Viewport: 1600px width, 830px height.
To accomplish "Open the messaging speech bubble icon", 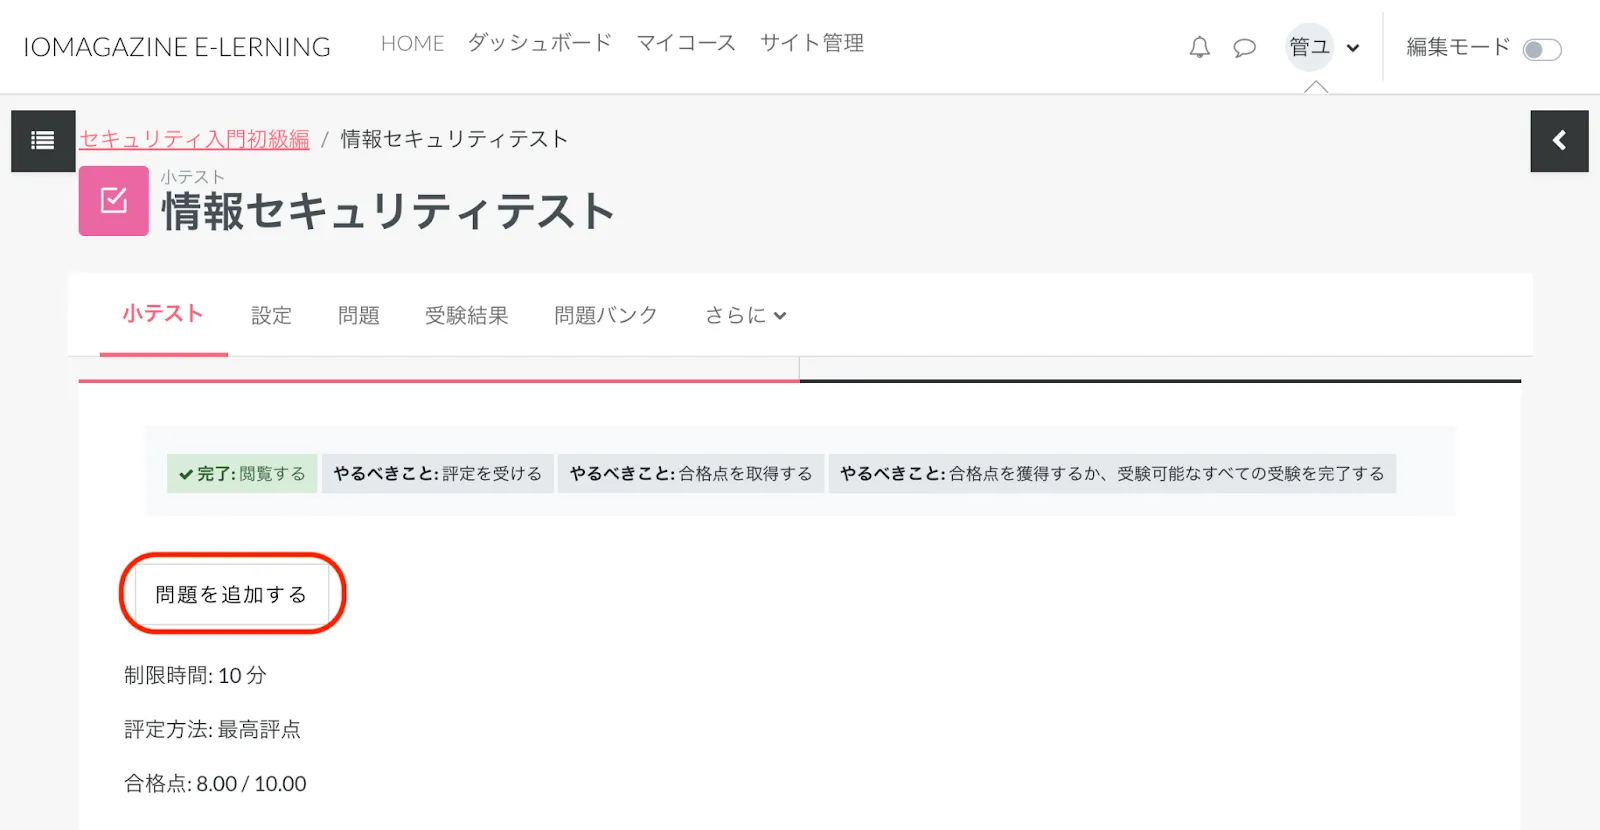I will 1244,47.
